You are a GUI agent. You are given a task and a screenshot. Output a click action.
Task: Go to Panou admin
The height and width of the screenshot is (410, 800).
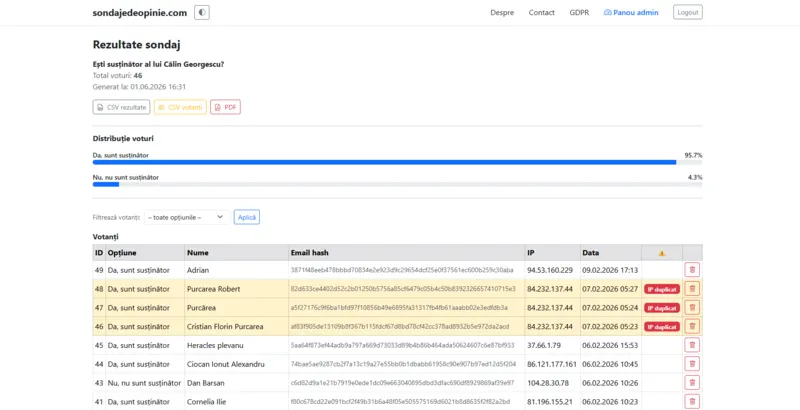click(631, 12)
